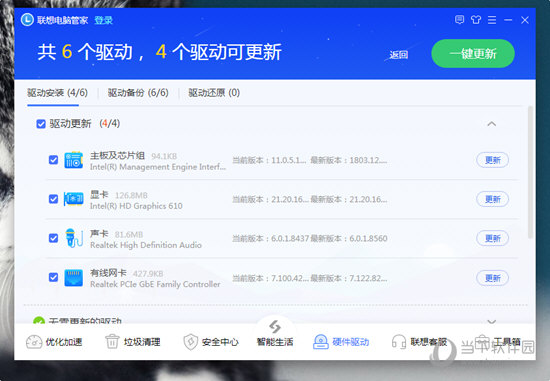Uncheck the 主板及芯片组 driver checkbox

[x=53, y=160]
